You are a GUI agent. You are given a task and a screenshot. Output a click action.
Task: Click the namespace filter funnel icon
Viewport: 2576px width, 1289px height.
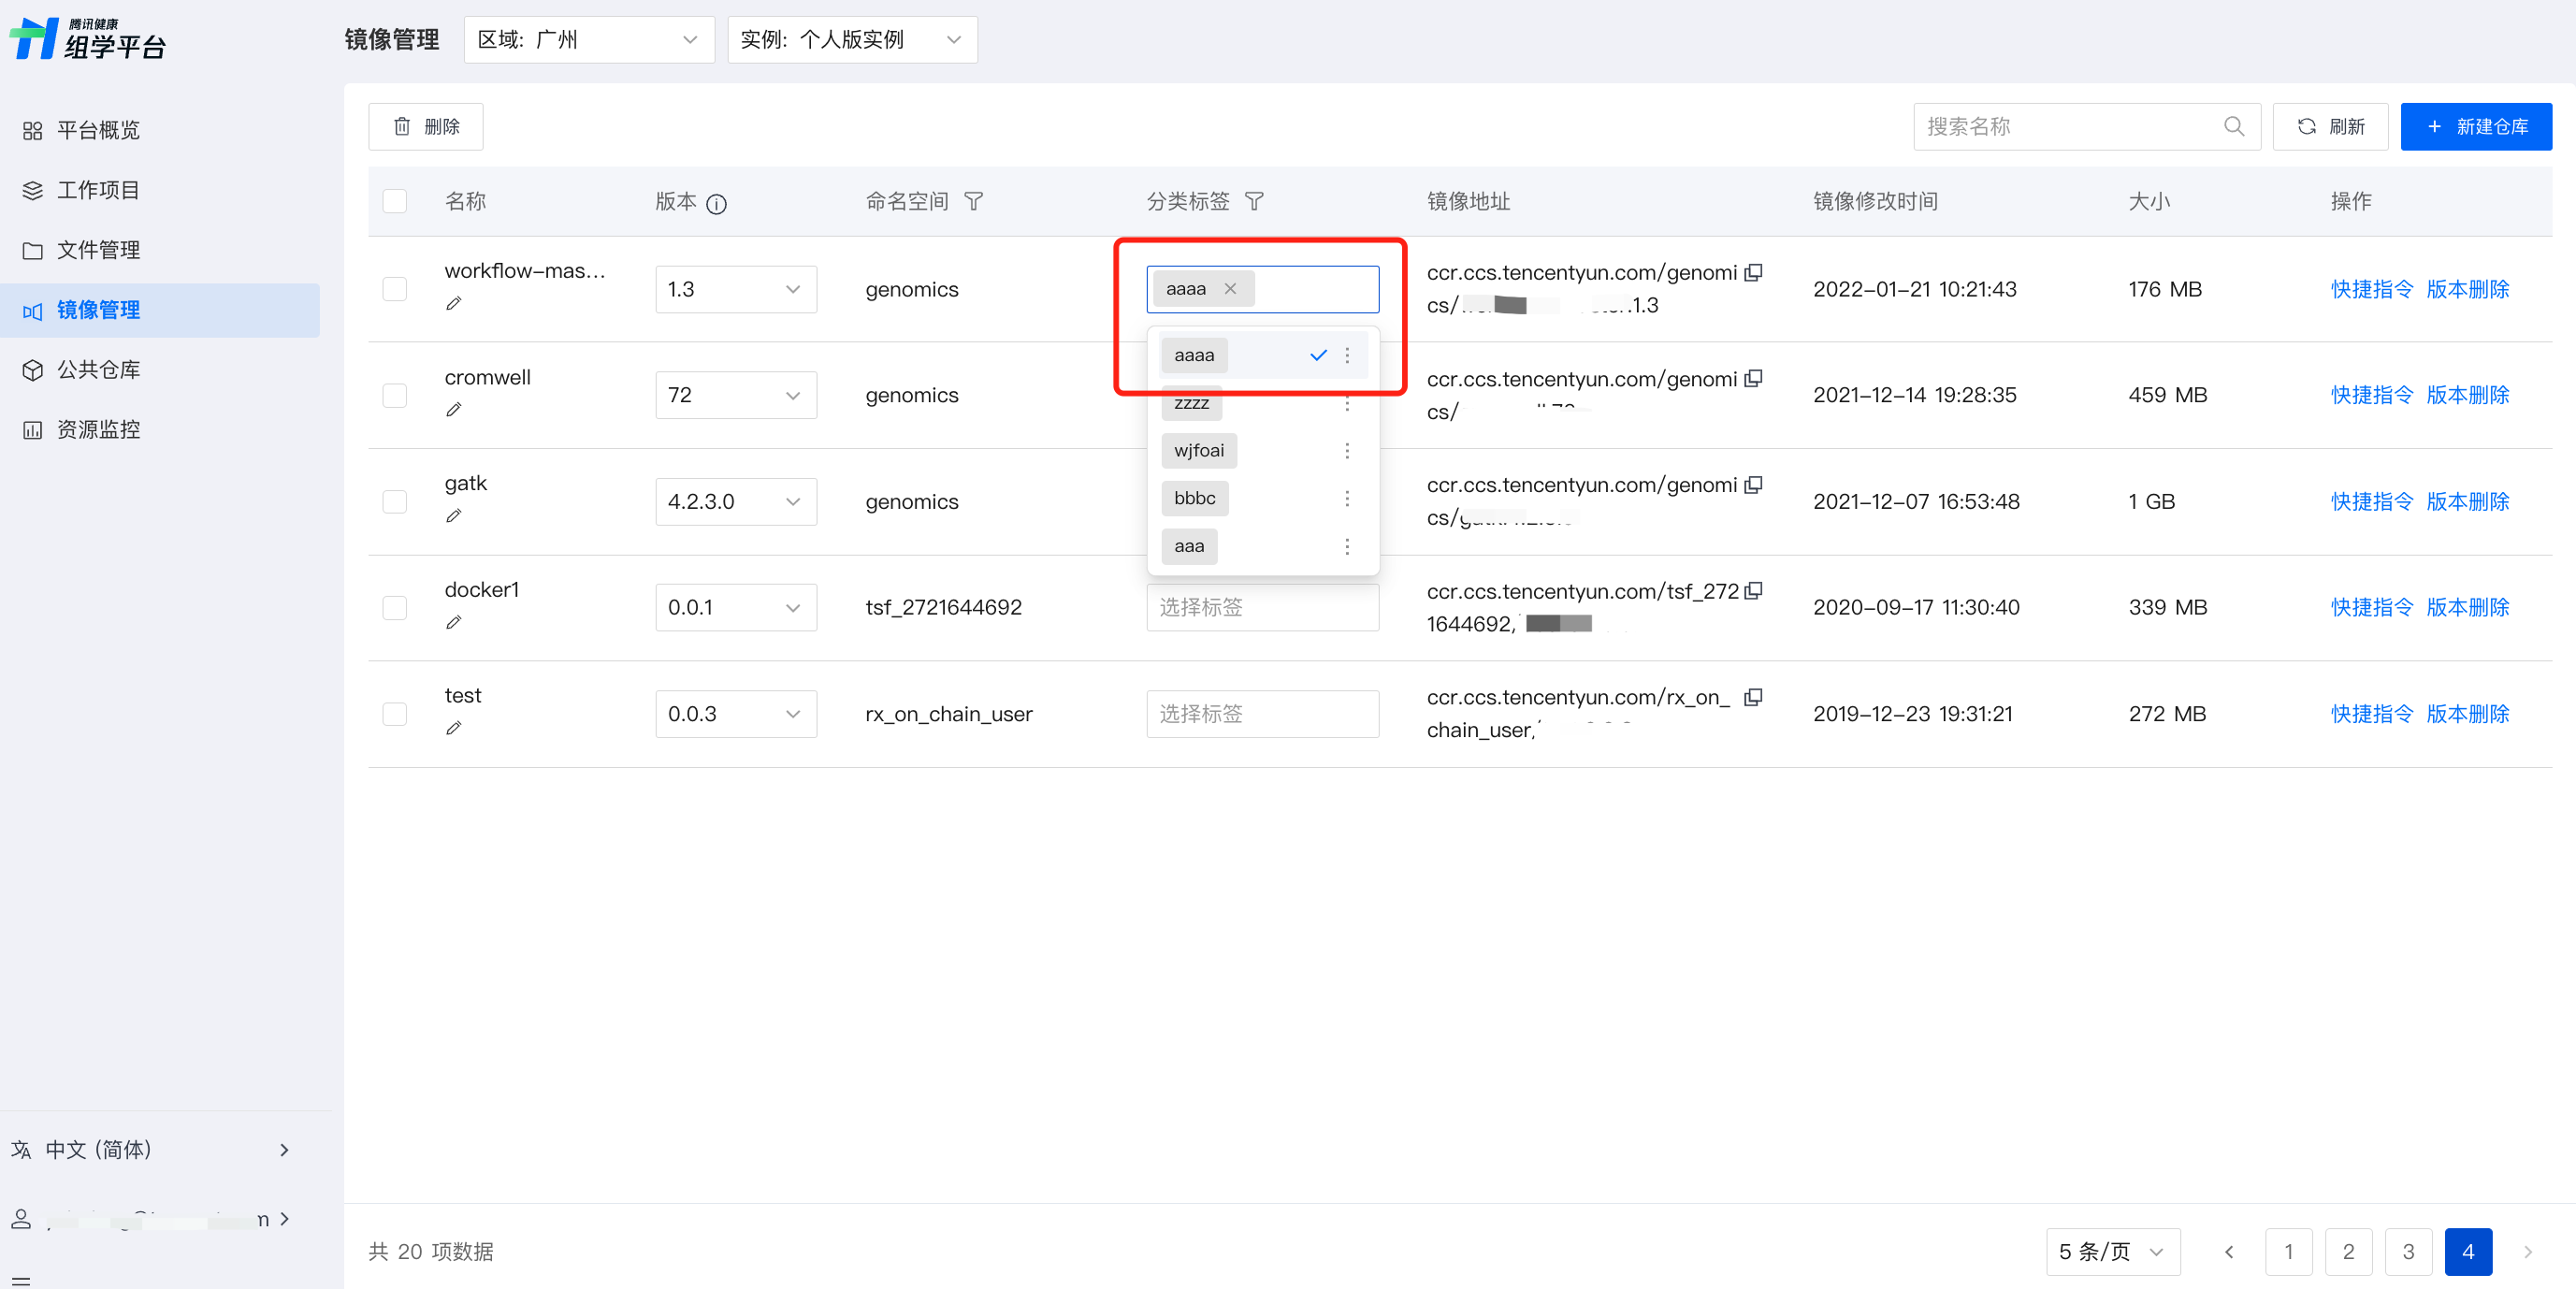pyautogui.click(x=973, y=202)
